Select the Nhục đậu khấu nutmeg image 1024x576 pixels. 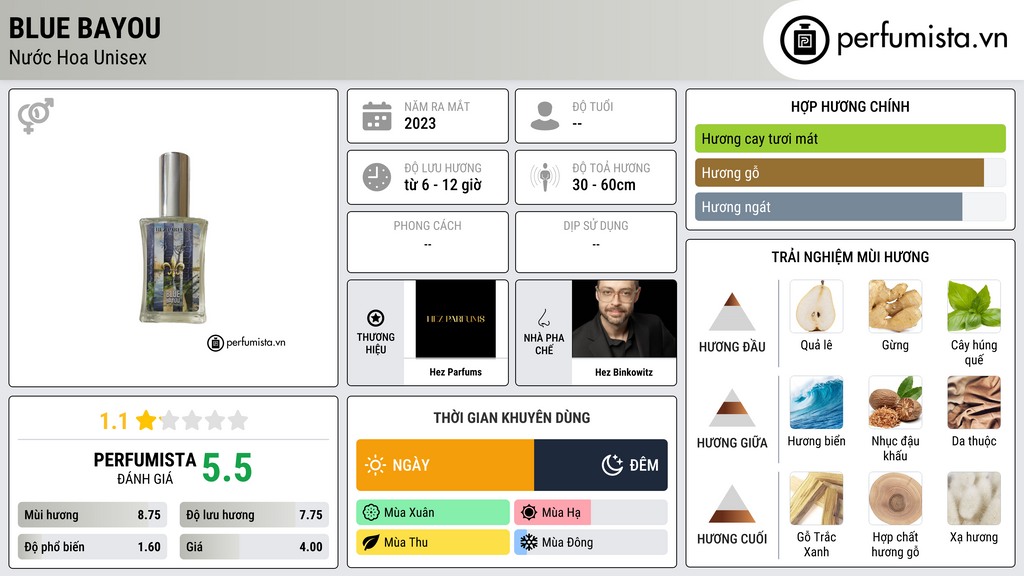point(895,402)
